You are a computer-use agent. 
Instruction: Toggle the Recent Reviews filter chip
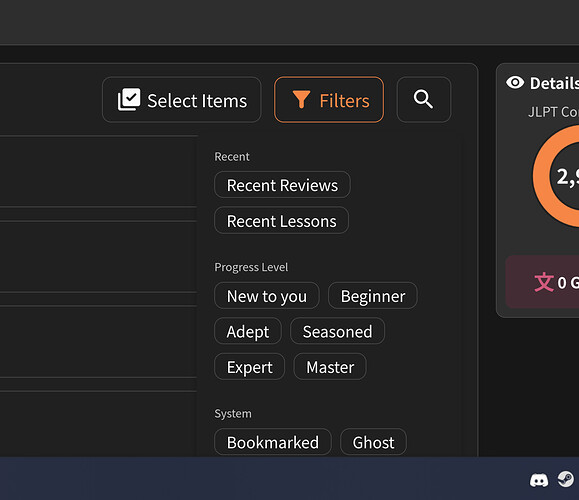[x=282, y=185]
